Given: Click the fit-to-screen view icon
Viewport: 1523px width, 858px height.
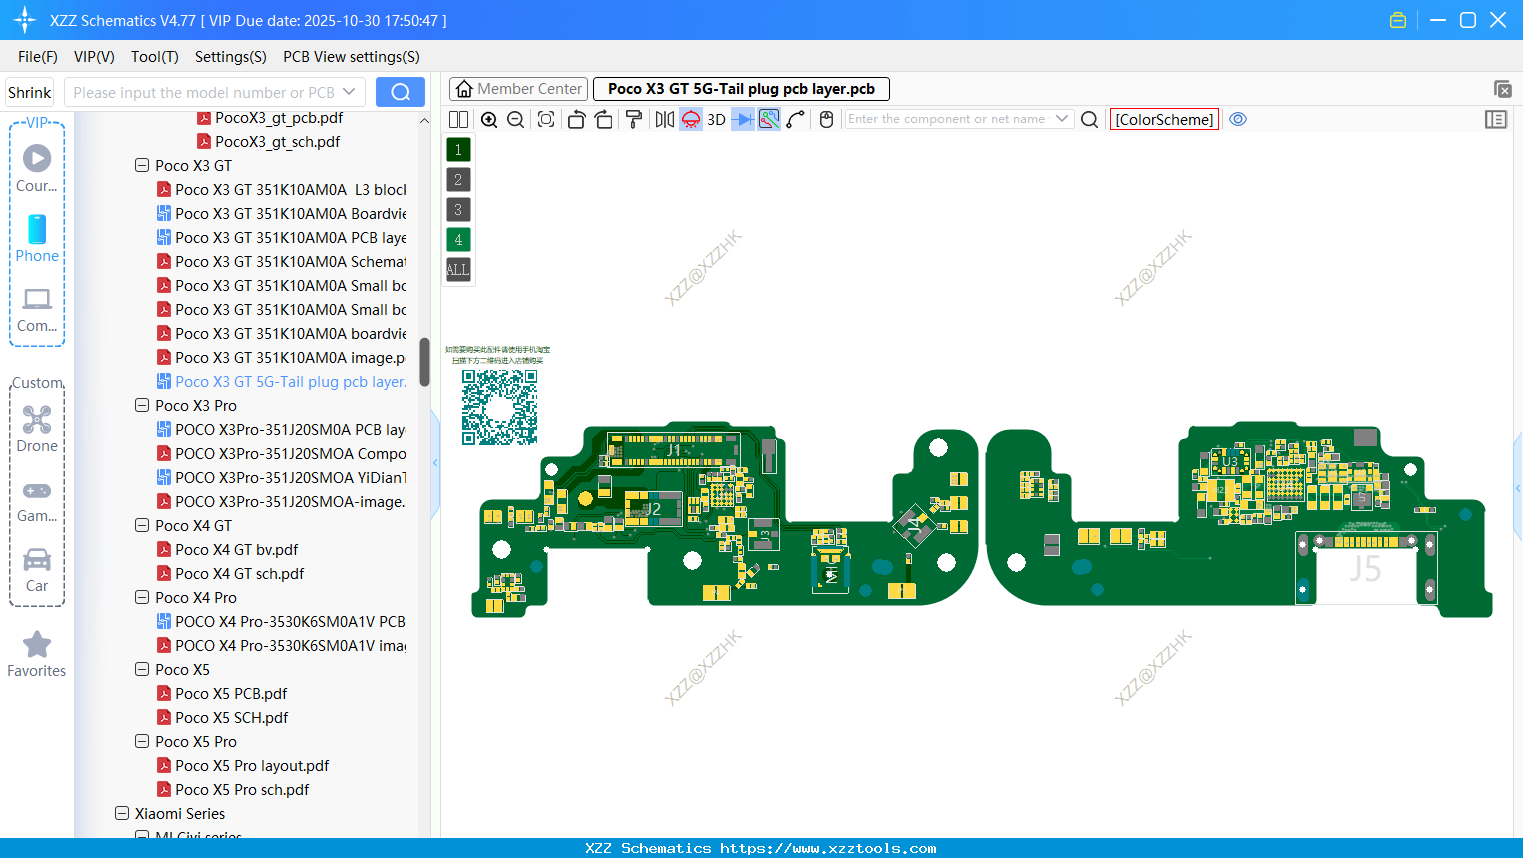Looking at the screenshot, I should coord(545,119).
